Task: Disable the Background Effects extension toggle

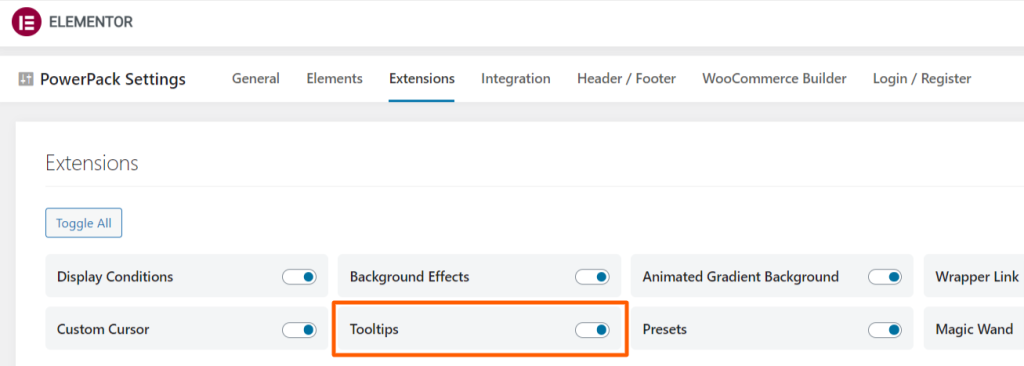Action: pos(592,276)
